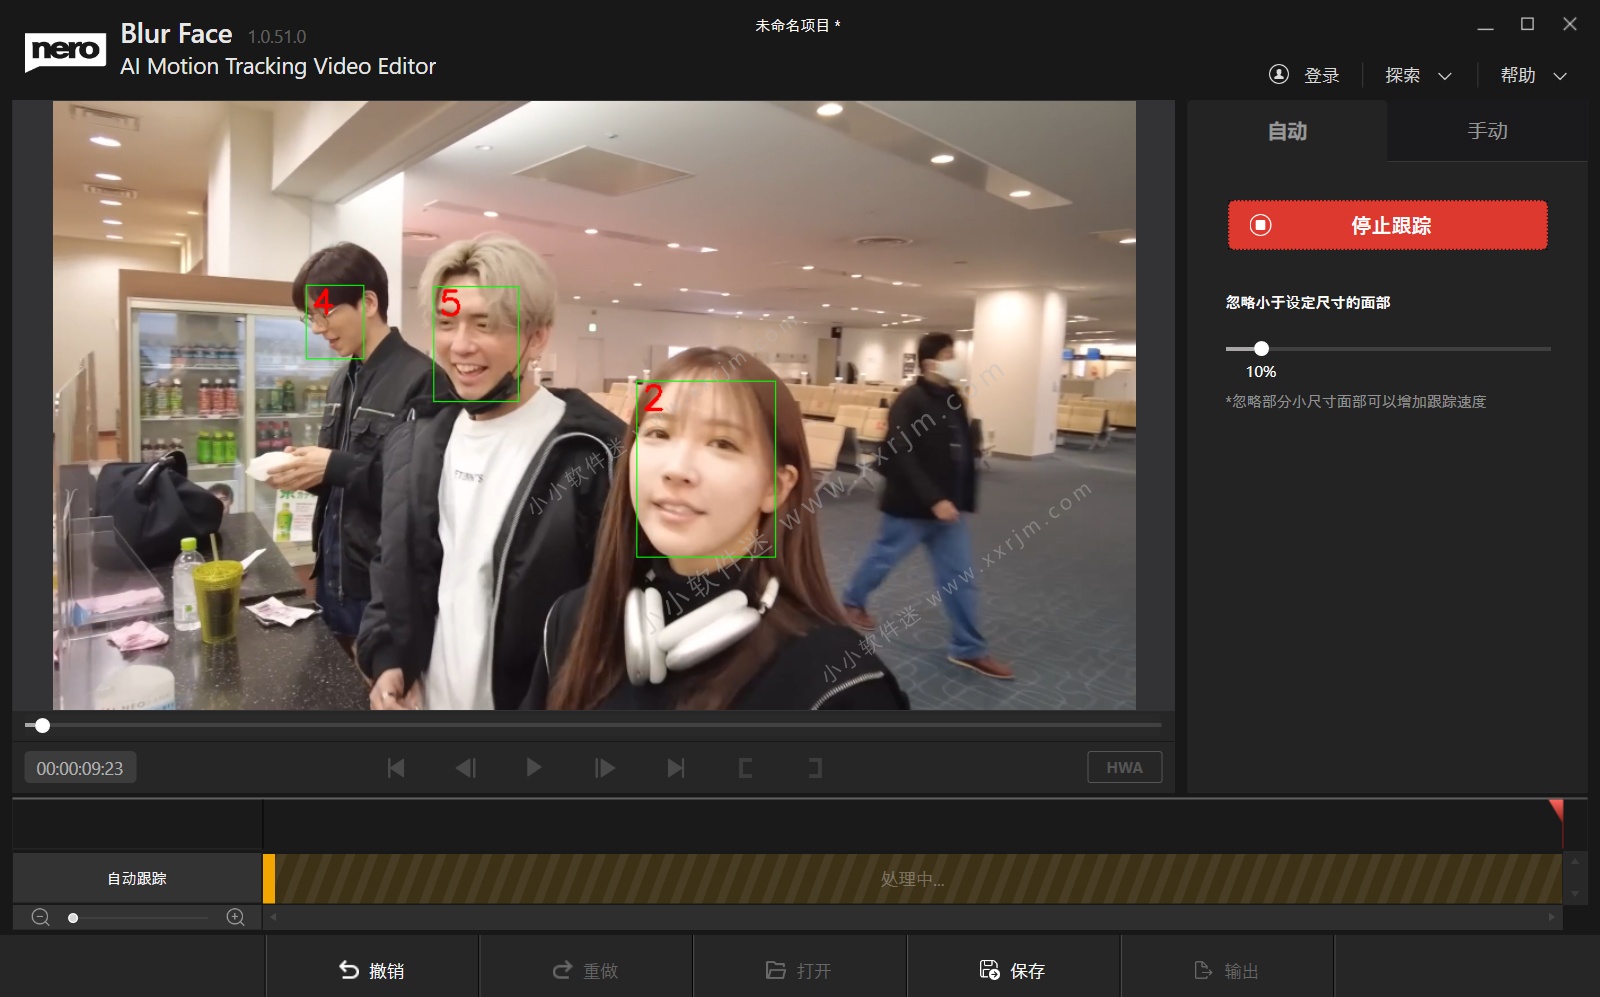Image resolution: width=1600 pixels, height=997 pixels.
Task: Toggle HWA hardware acceleration
Action: point(1124,767)
